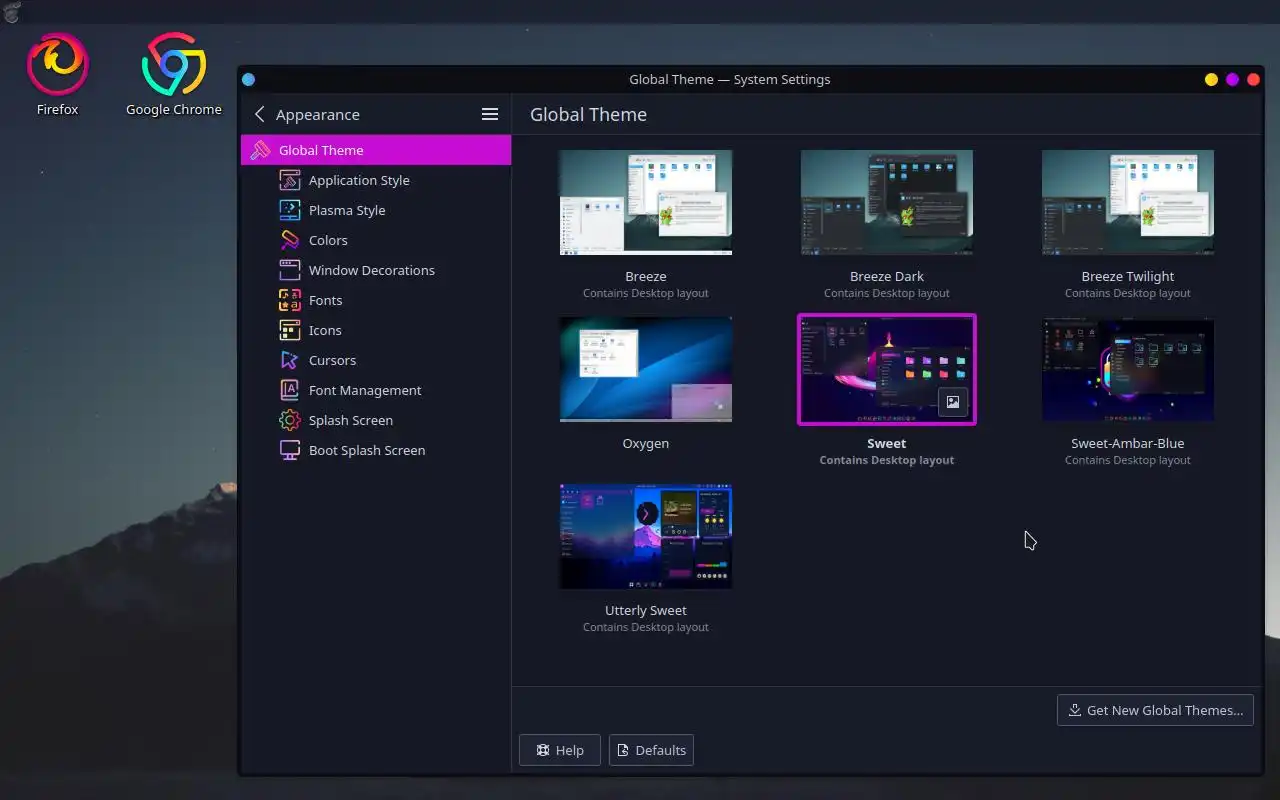The image size is (1280, 800).
Task: Click the Fonts sidebar icon
Action: (x=289, y=300)
